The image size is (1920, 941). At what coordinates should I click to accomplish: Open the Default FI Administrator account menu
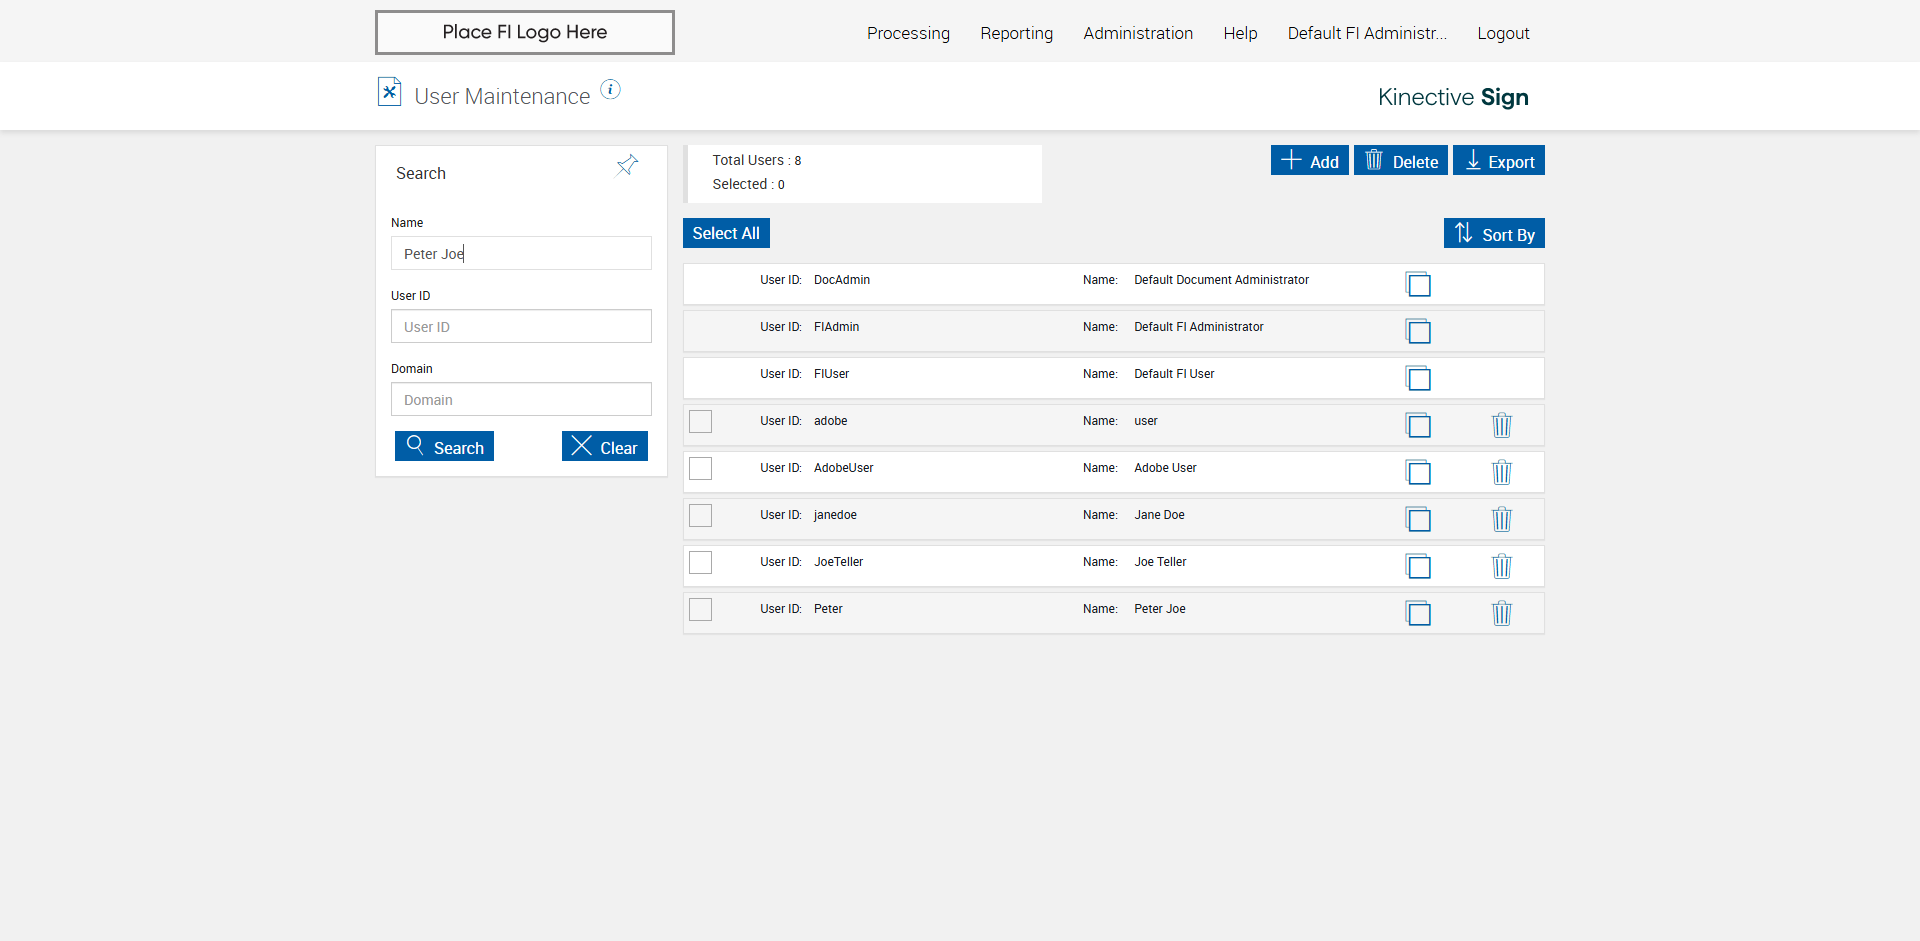point(1367,33)
